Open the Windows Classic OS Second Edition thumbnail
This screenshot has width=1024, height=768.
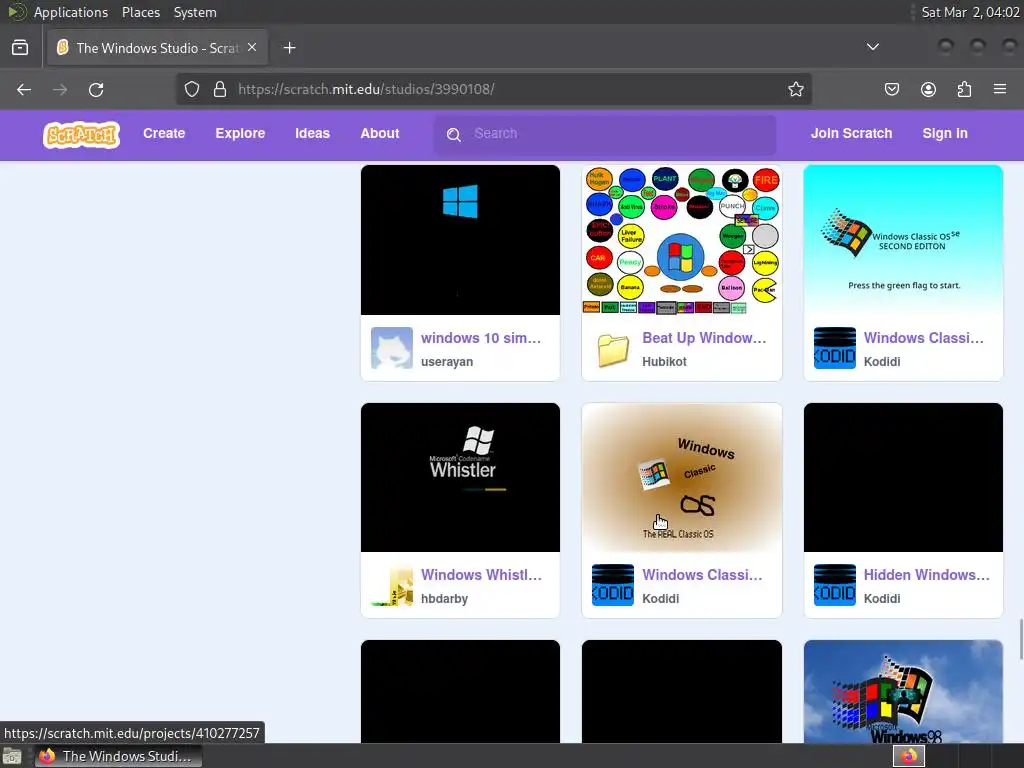(903, 240)
